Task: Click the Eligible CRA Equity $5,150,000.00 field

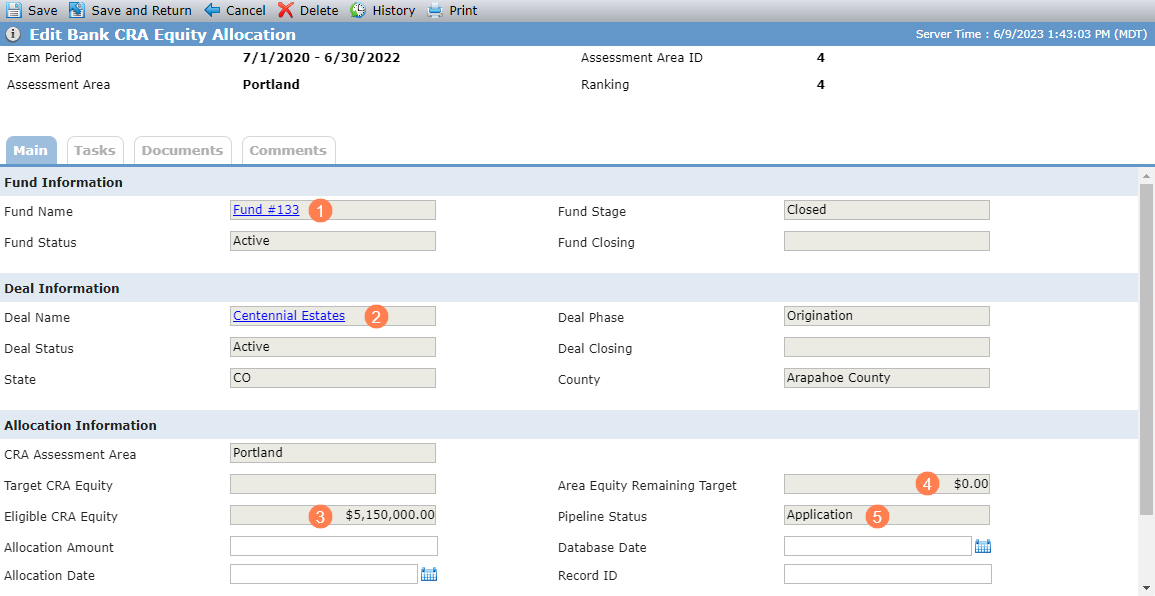Action: pyautogui.click(x=333, y=515)
